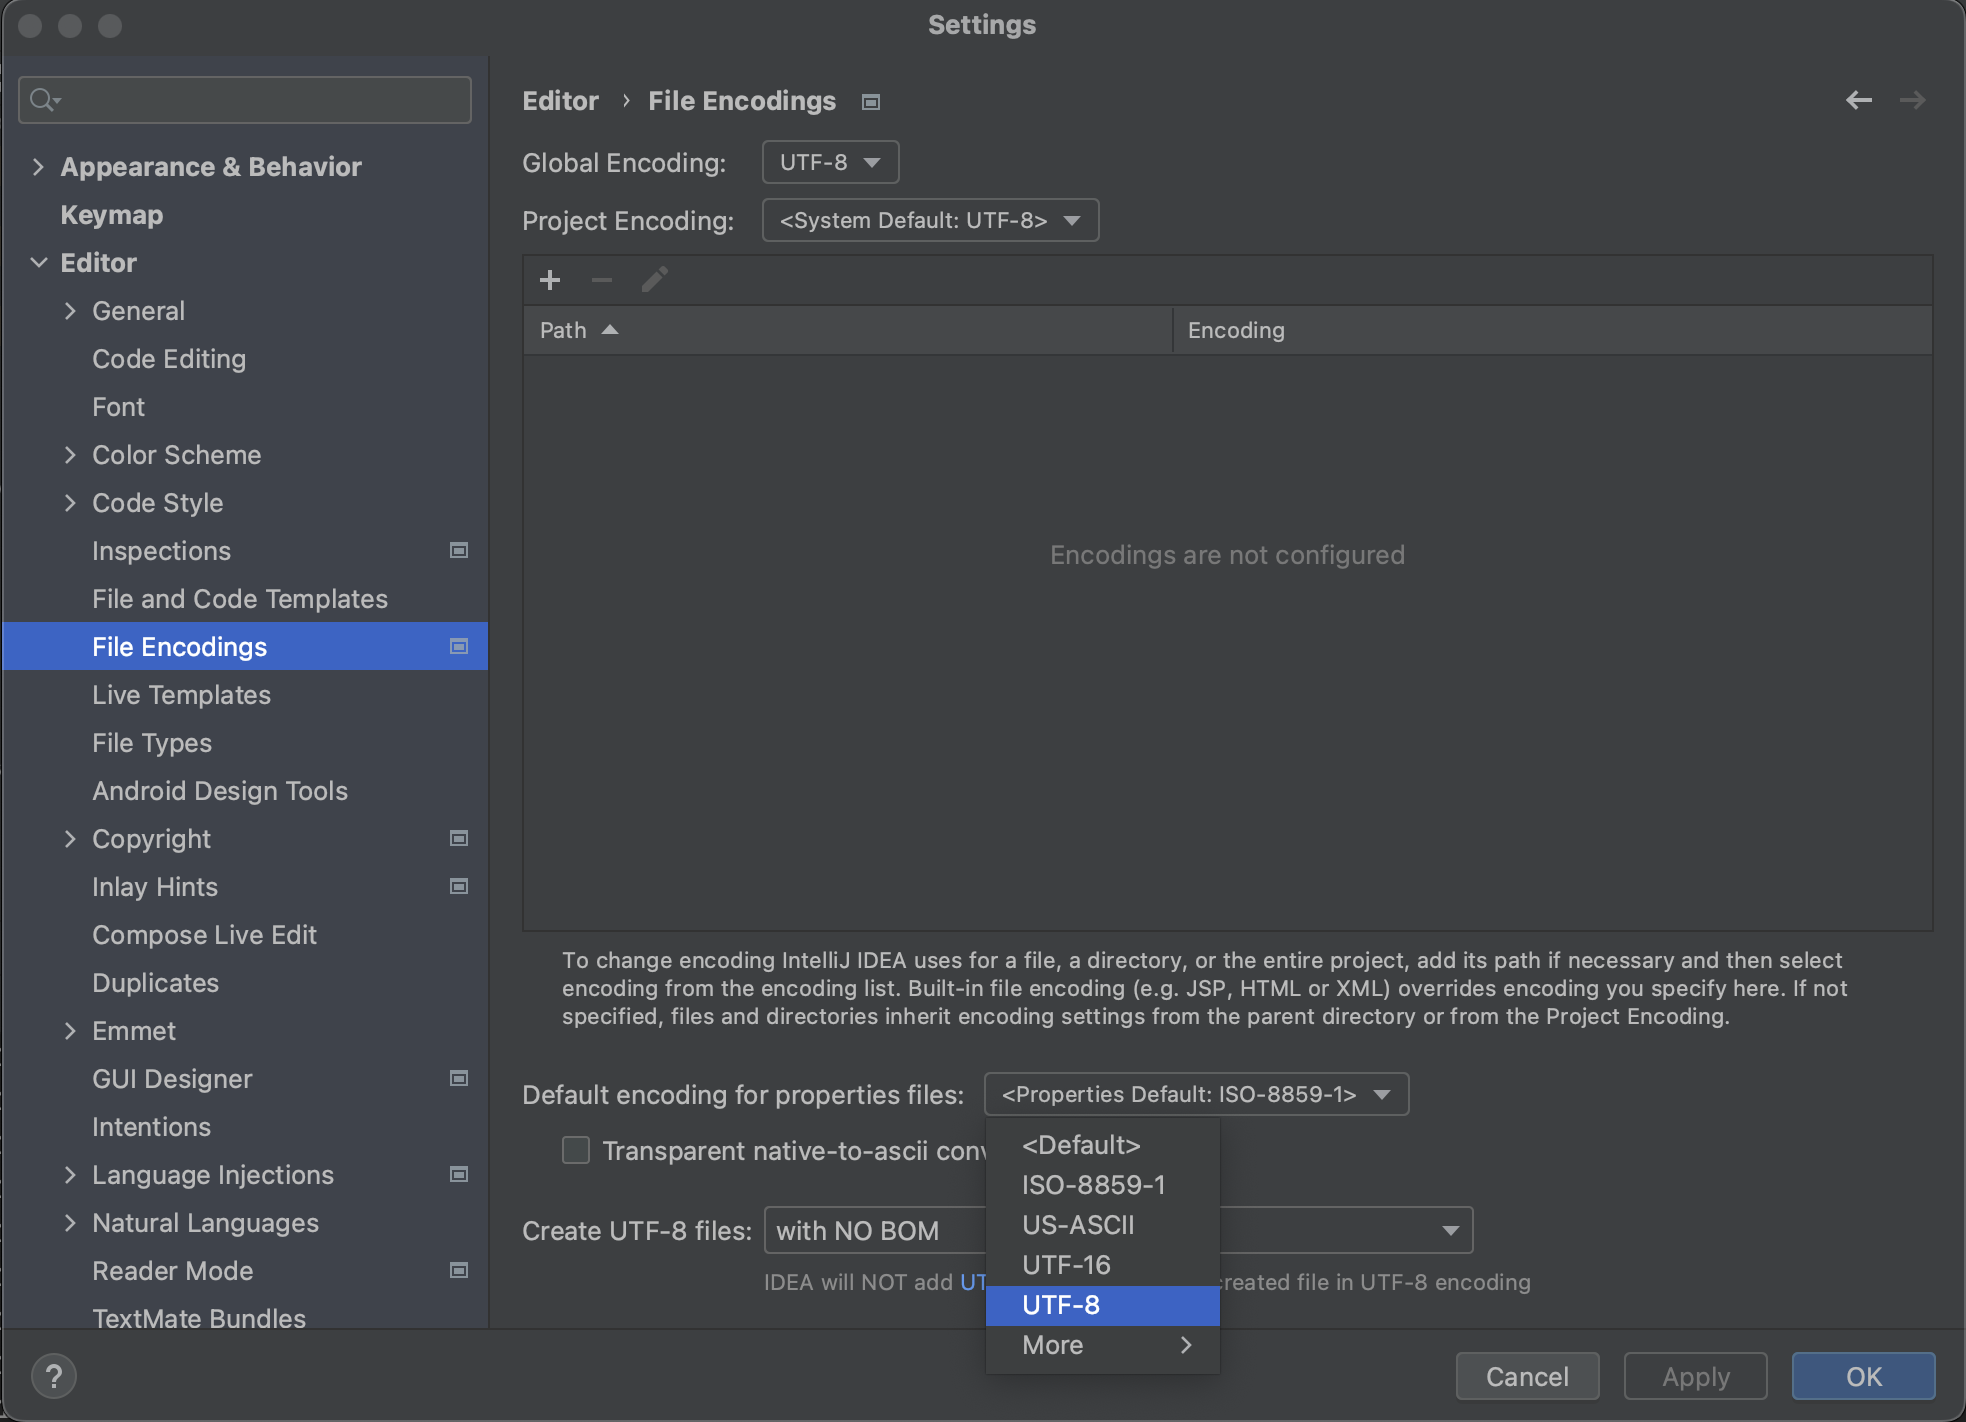Click project-level icon beside Inspections
The height and width of the screenshot is (1422, 1966).
459,550
